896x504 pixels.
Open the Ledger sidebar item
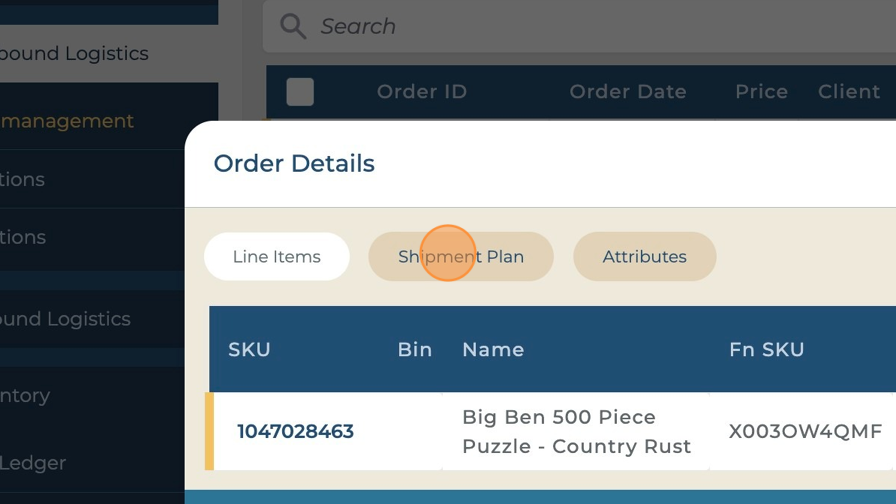(x=33, y=463)
